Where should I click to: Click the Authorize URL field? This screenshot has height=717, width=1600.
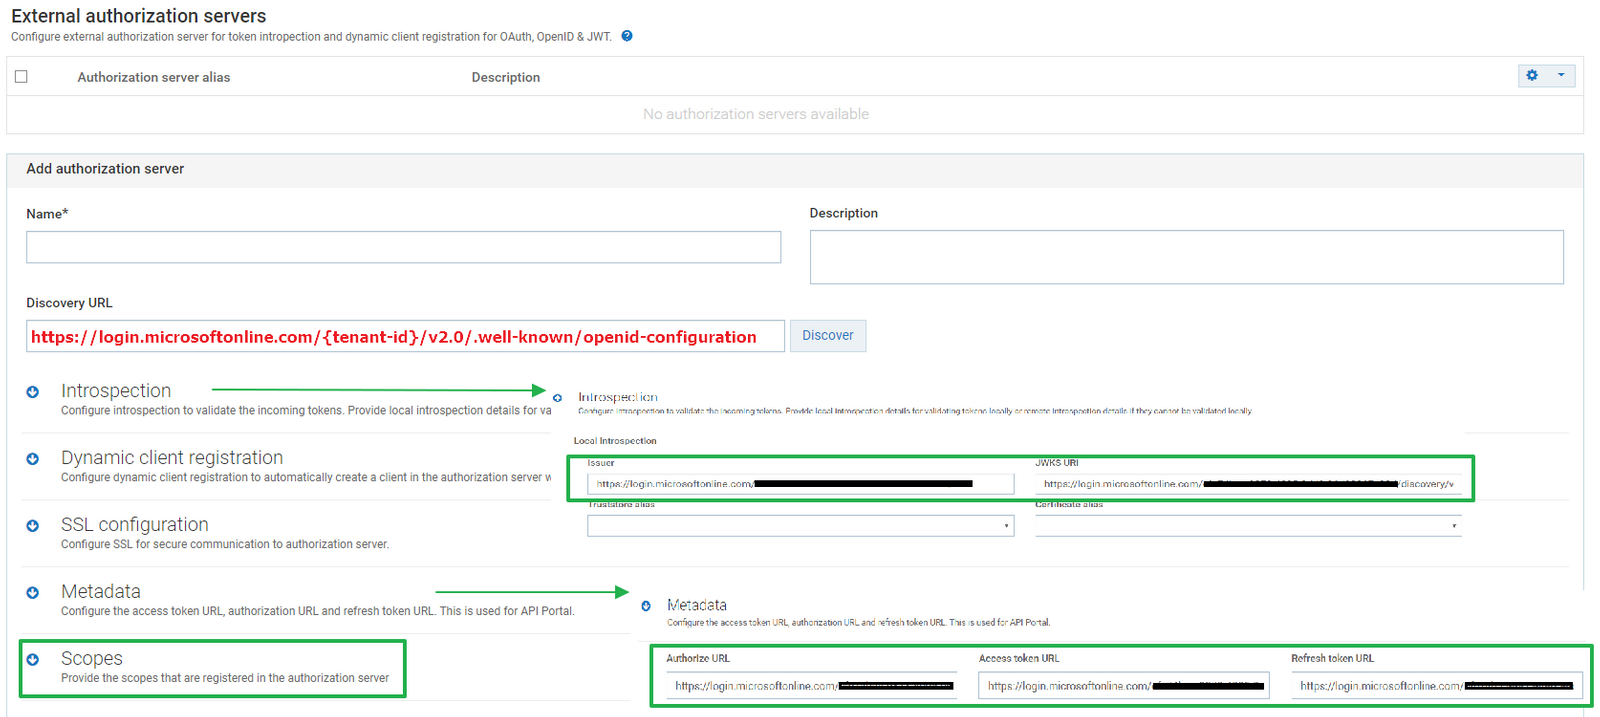tap(811, 686)
